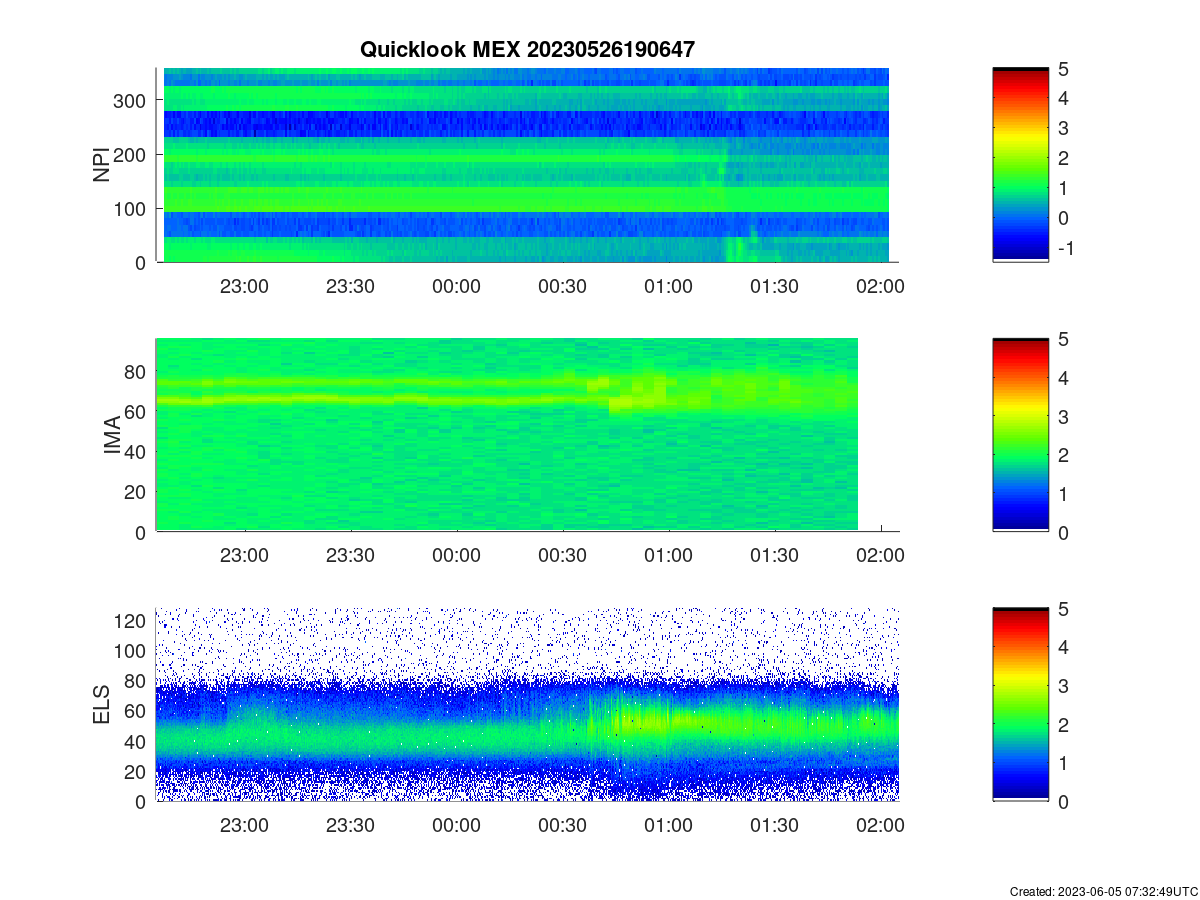Click 02:00 label under ELS plot

880,825
